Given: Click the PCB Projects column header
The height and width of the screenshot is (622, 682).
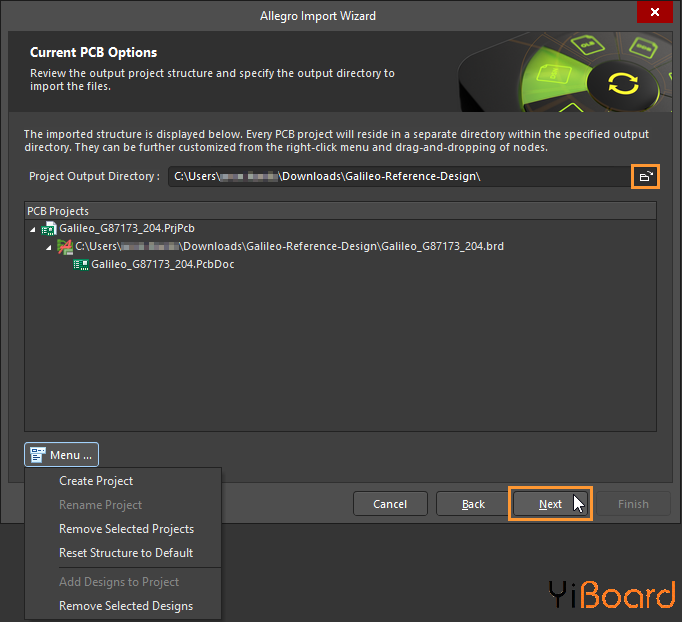Looking at the screenshot, I should point(340,211).
